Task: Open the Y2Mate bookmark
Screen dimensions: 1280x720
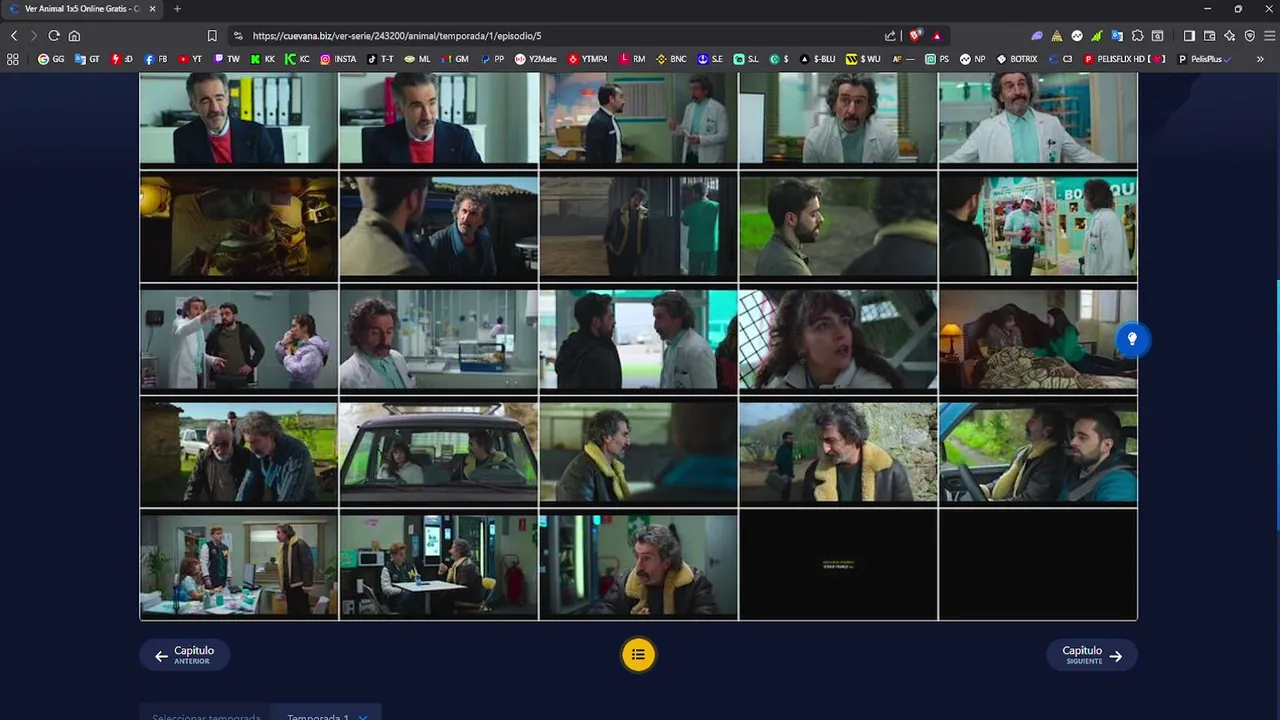Action: (x=536, y=59)
